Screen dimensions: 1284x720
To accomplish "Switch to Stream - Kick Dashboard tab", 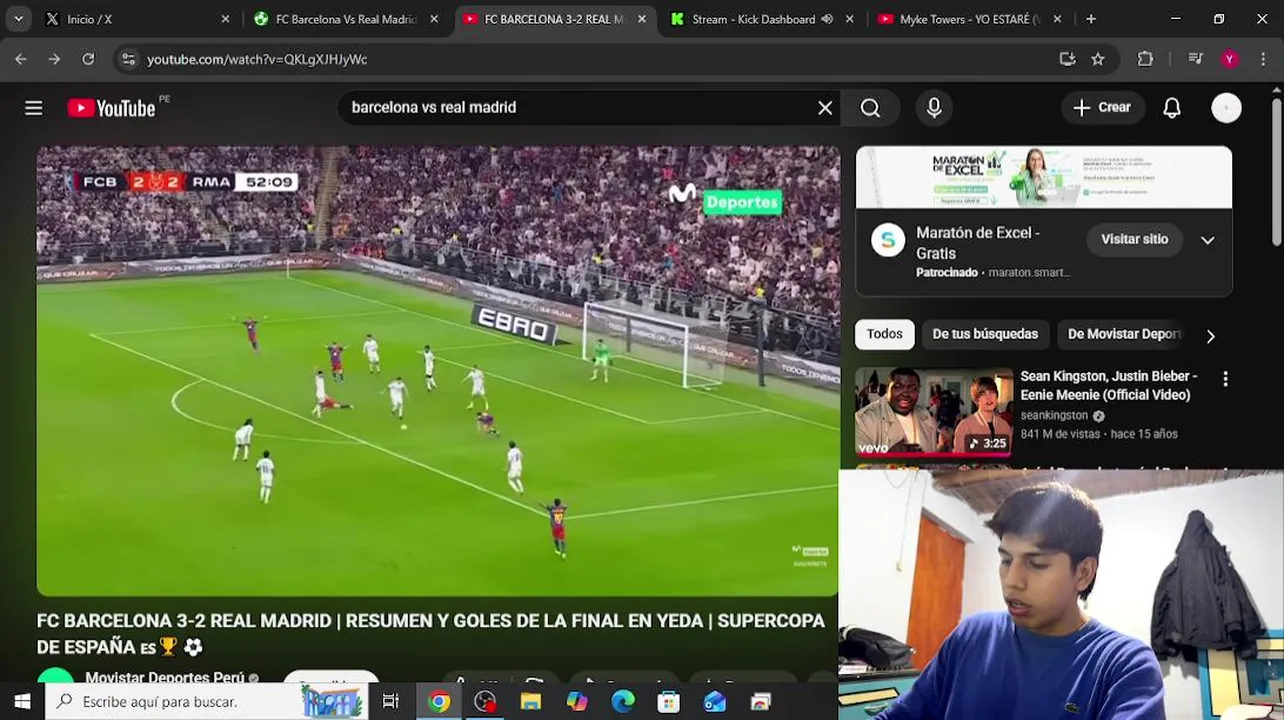I will 763,19.
